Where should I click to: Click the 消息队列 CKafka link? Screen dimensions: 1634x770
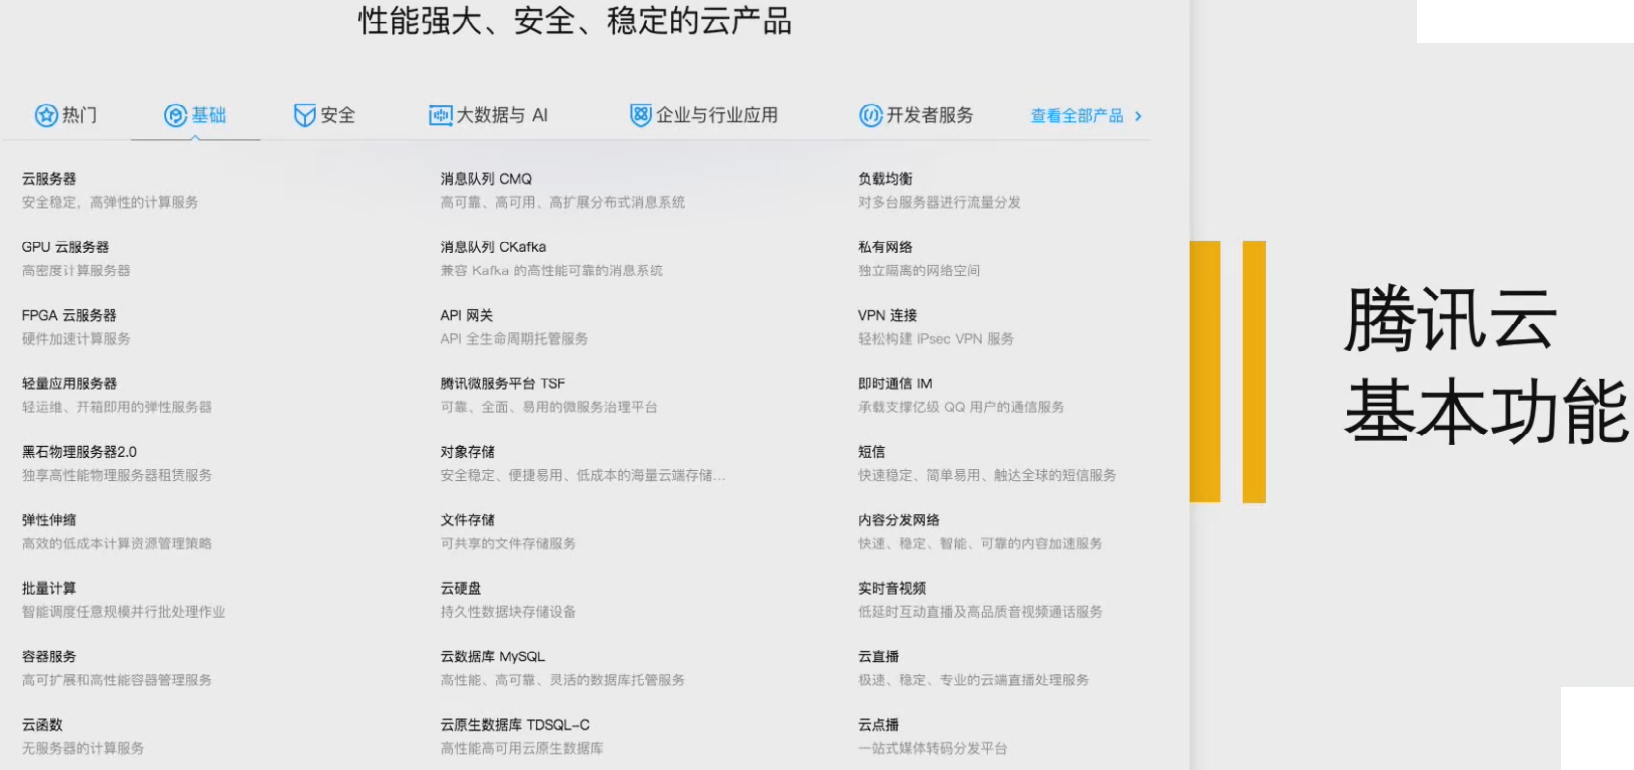tap(493, 247)
